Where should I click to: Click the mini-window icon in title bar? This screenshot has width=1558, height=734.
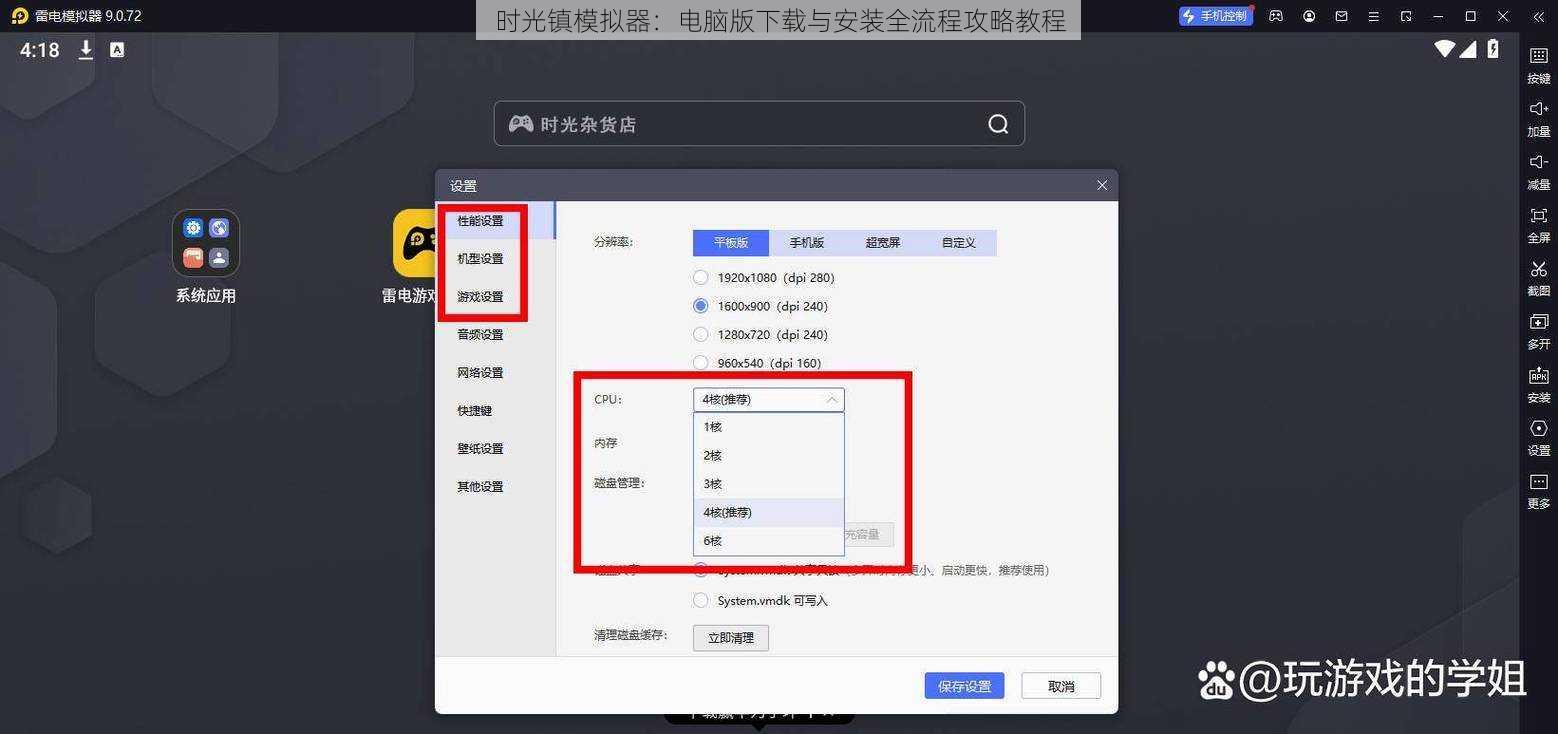[x=1406, y=16]
